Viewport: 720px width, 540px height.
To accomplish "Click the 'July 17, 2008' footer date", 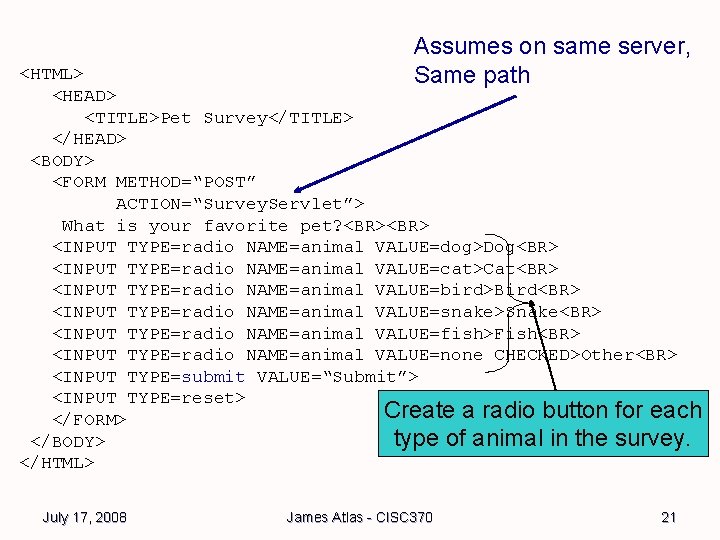I will (84, 518).
